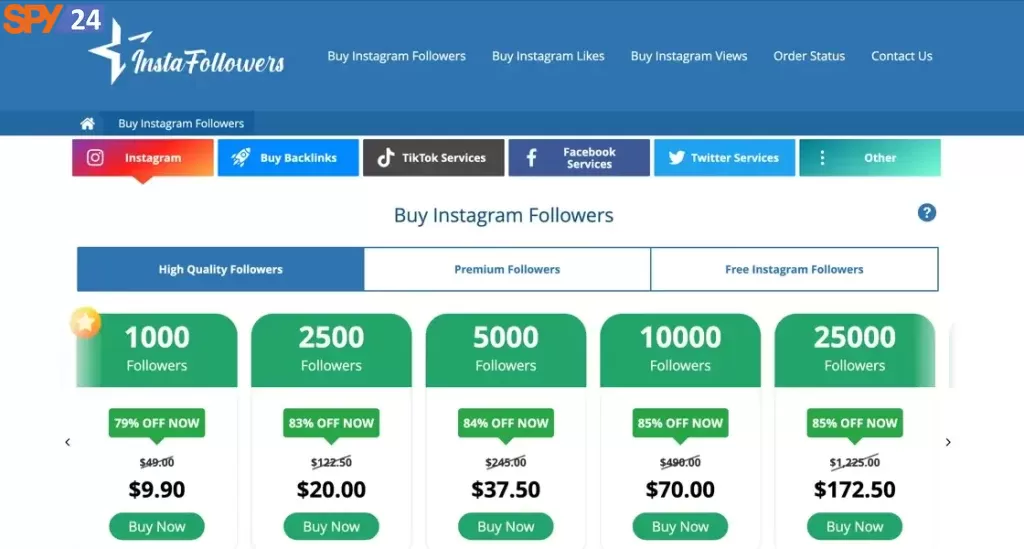
Task: Open Buy Instagram Likes menu item
Action: [548, 56]
